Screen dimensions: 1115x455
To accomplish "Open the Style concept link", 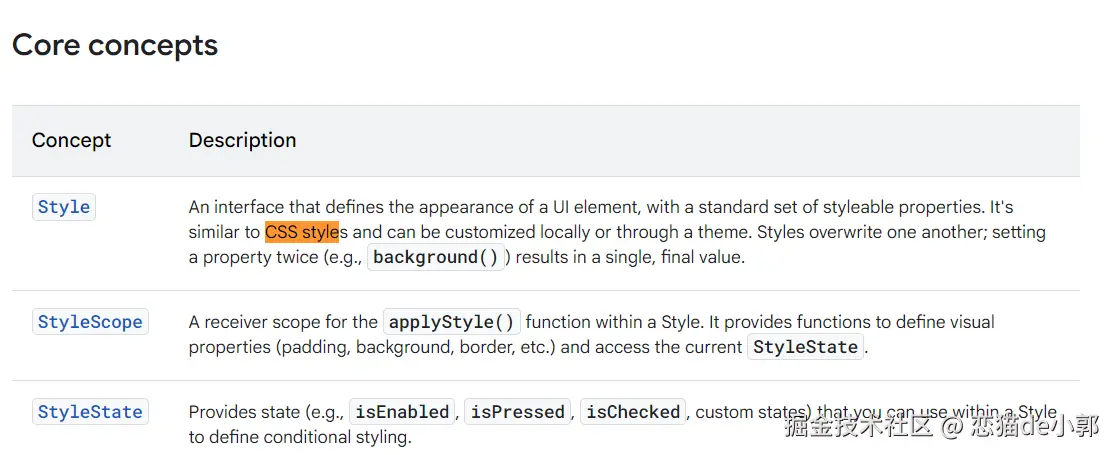I will (x=64, y=208).
